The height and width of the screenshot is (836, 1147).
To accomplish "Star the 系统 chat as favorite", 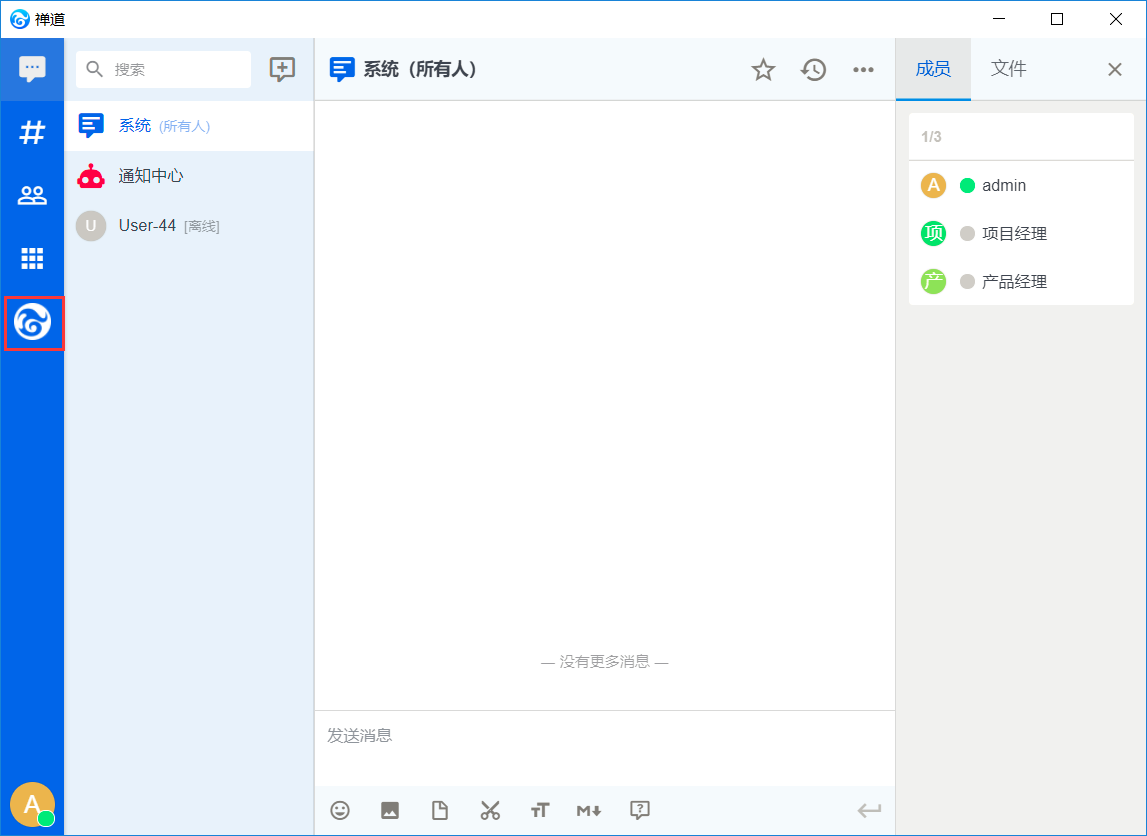I will tap(763, 70).
